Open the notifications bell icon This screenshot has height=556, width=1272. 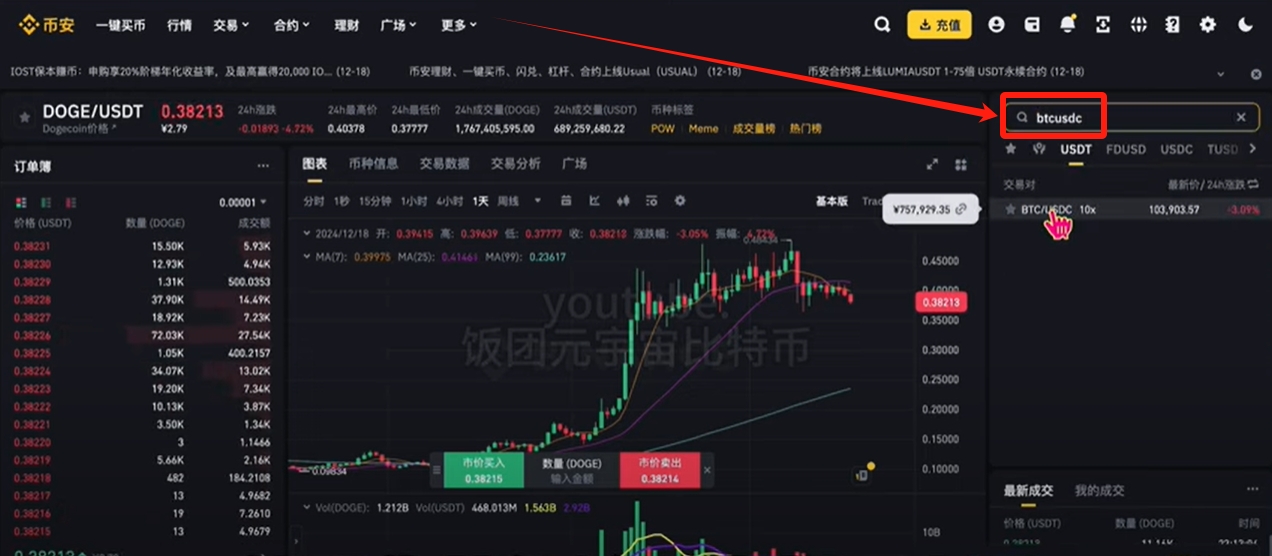click(x=1067, y=25)
